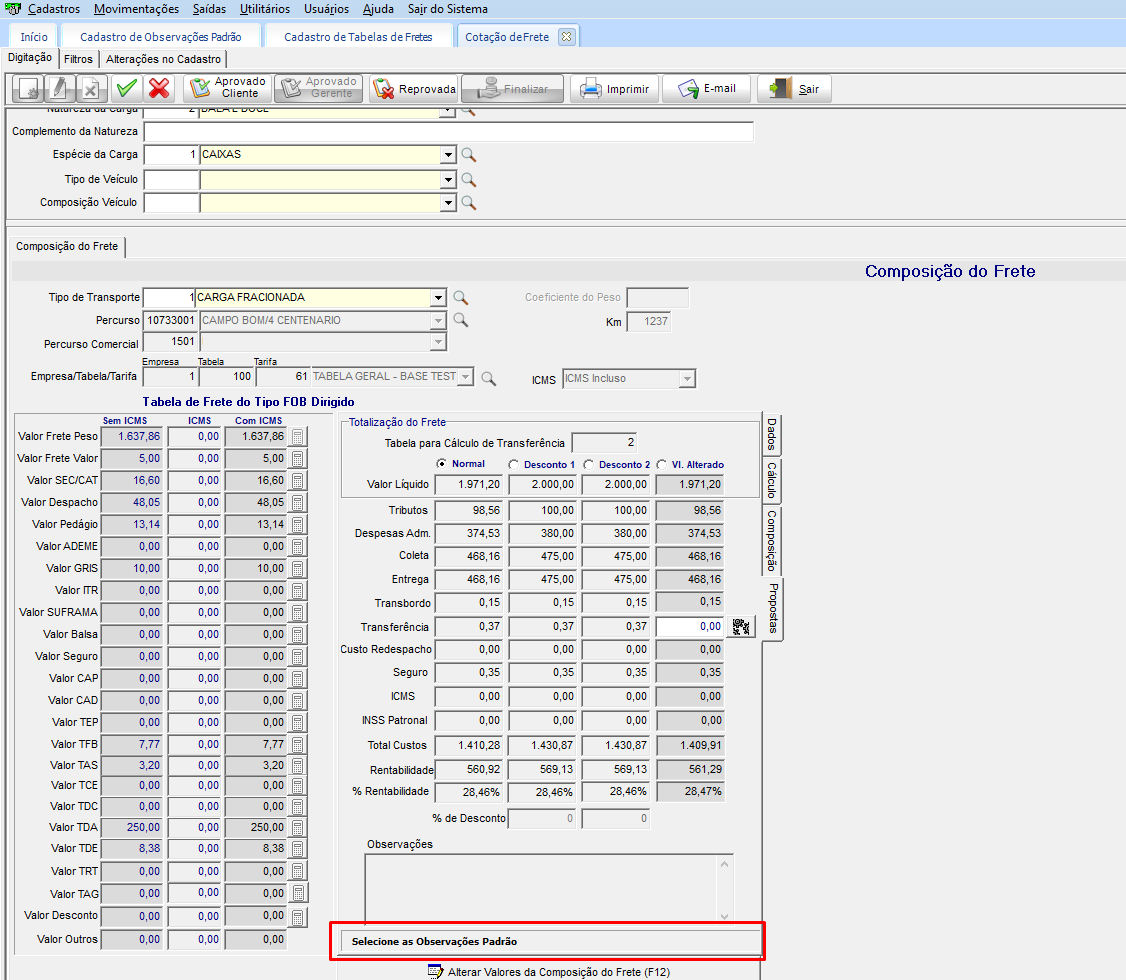Image resolution: width=1126 pixels, height=980 pixels.
Task: Click magnifier beside Espécie da Carga
Action: 468,155
